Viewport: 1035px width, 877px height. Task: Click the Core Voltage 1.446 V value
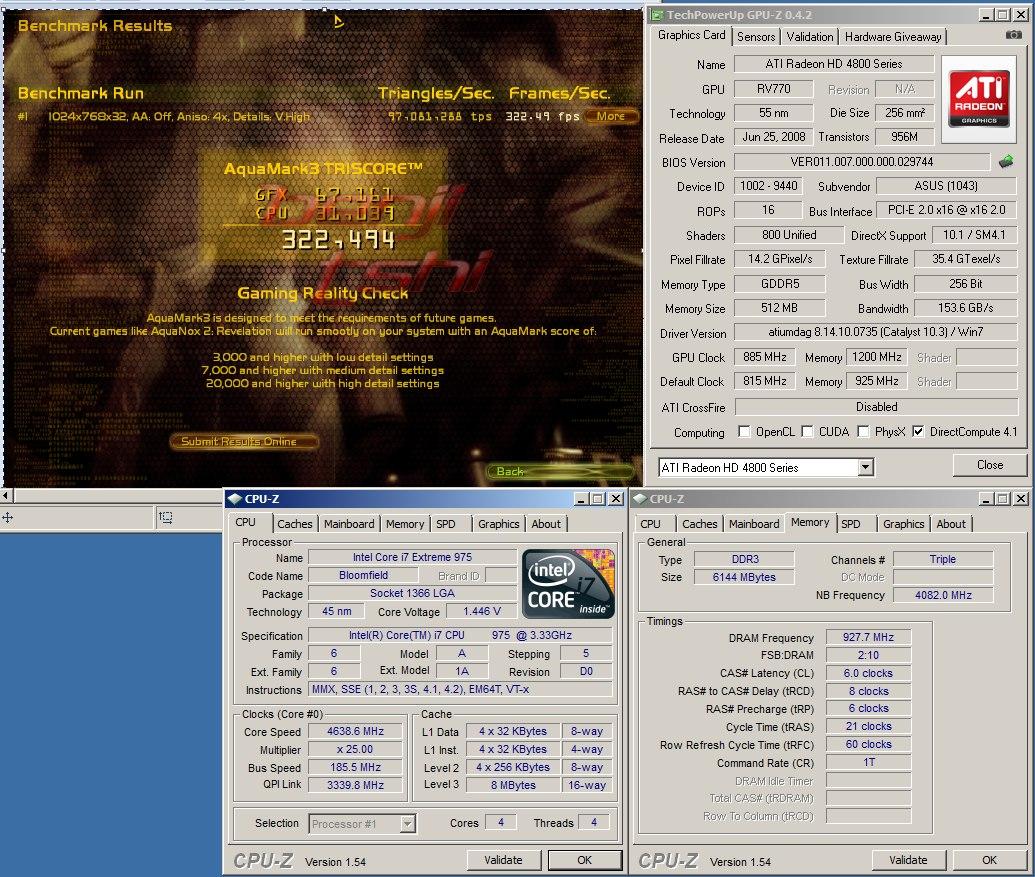pos(482,611)
